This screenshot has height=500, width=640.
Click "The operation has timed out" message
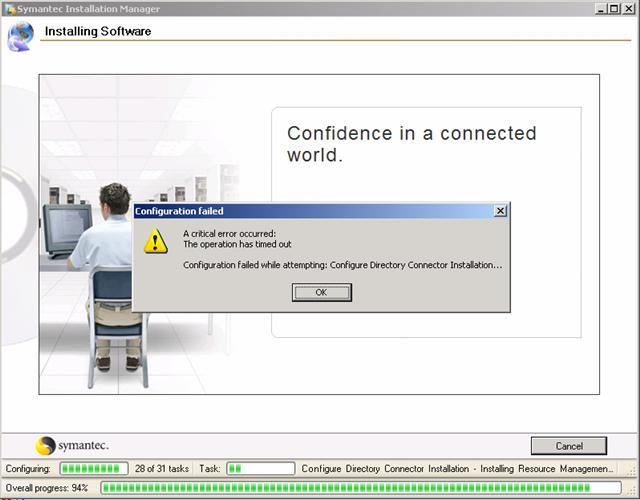(237, 244)
